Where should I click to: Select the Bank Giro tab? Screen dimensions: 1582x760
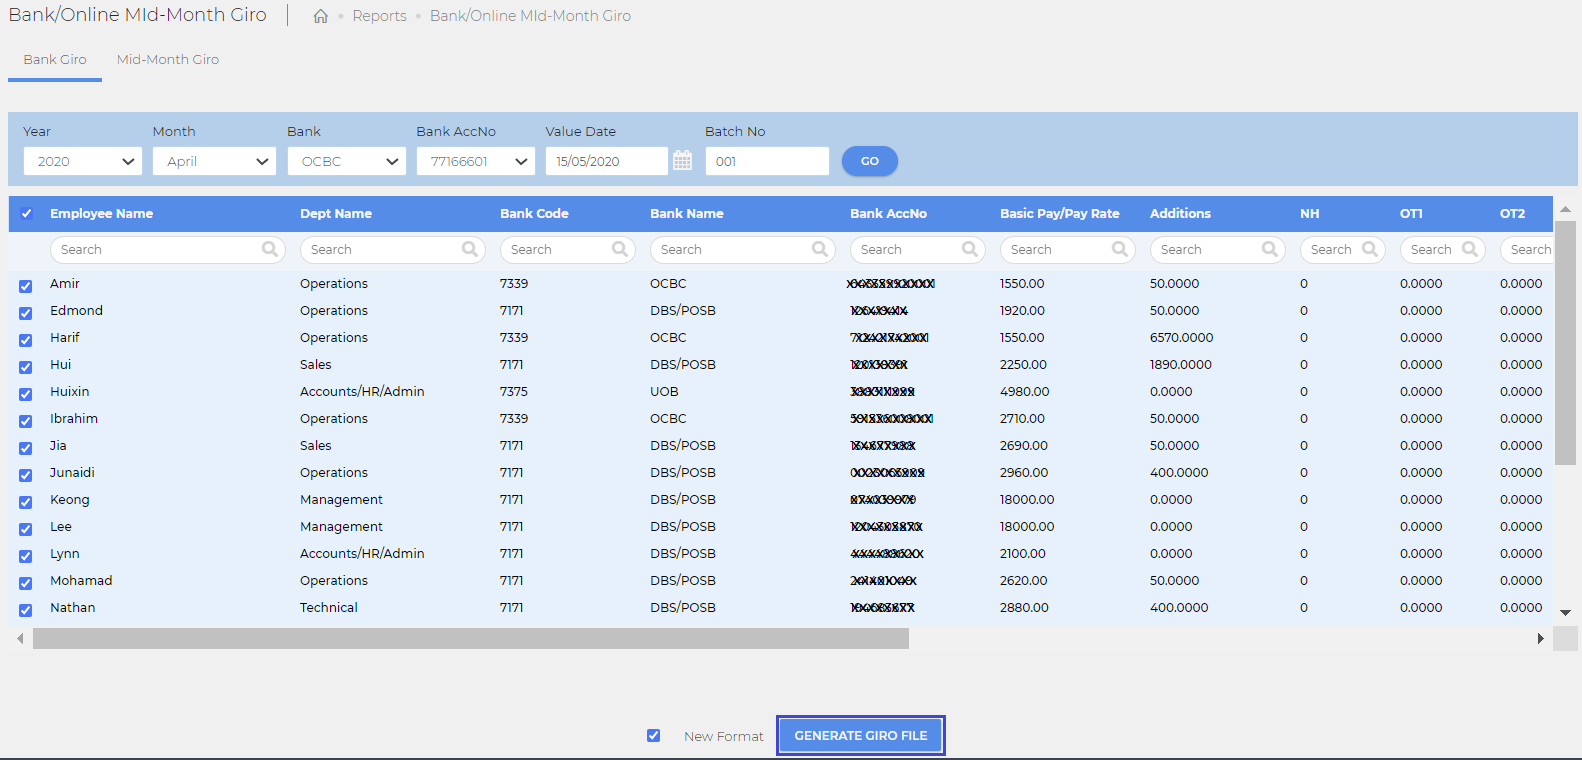click(55, 60)
